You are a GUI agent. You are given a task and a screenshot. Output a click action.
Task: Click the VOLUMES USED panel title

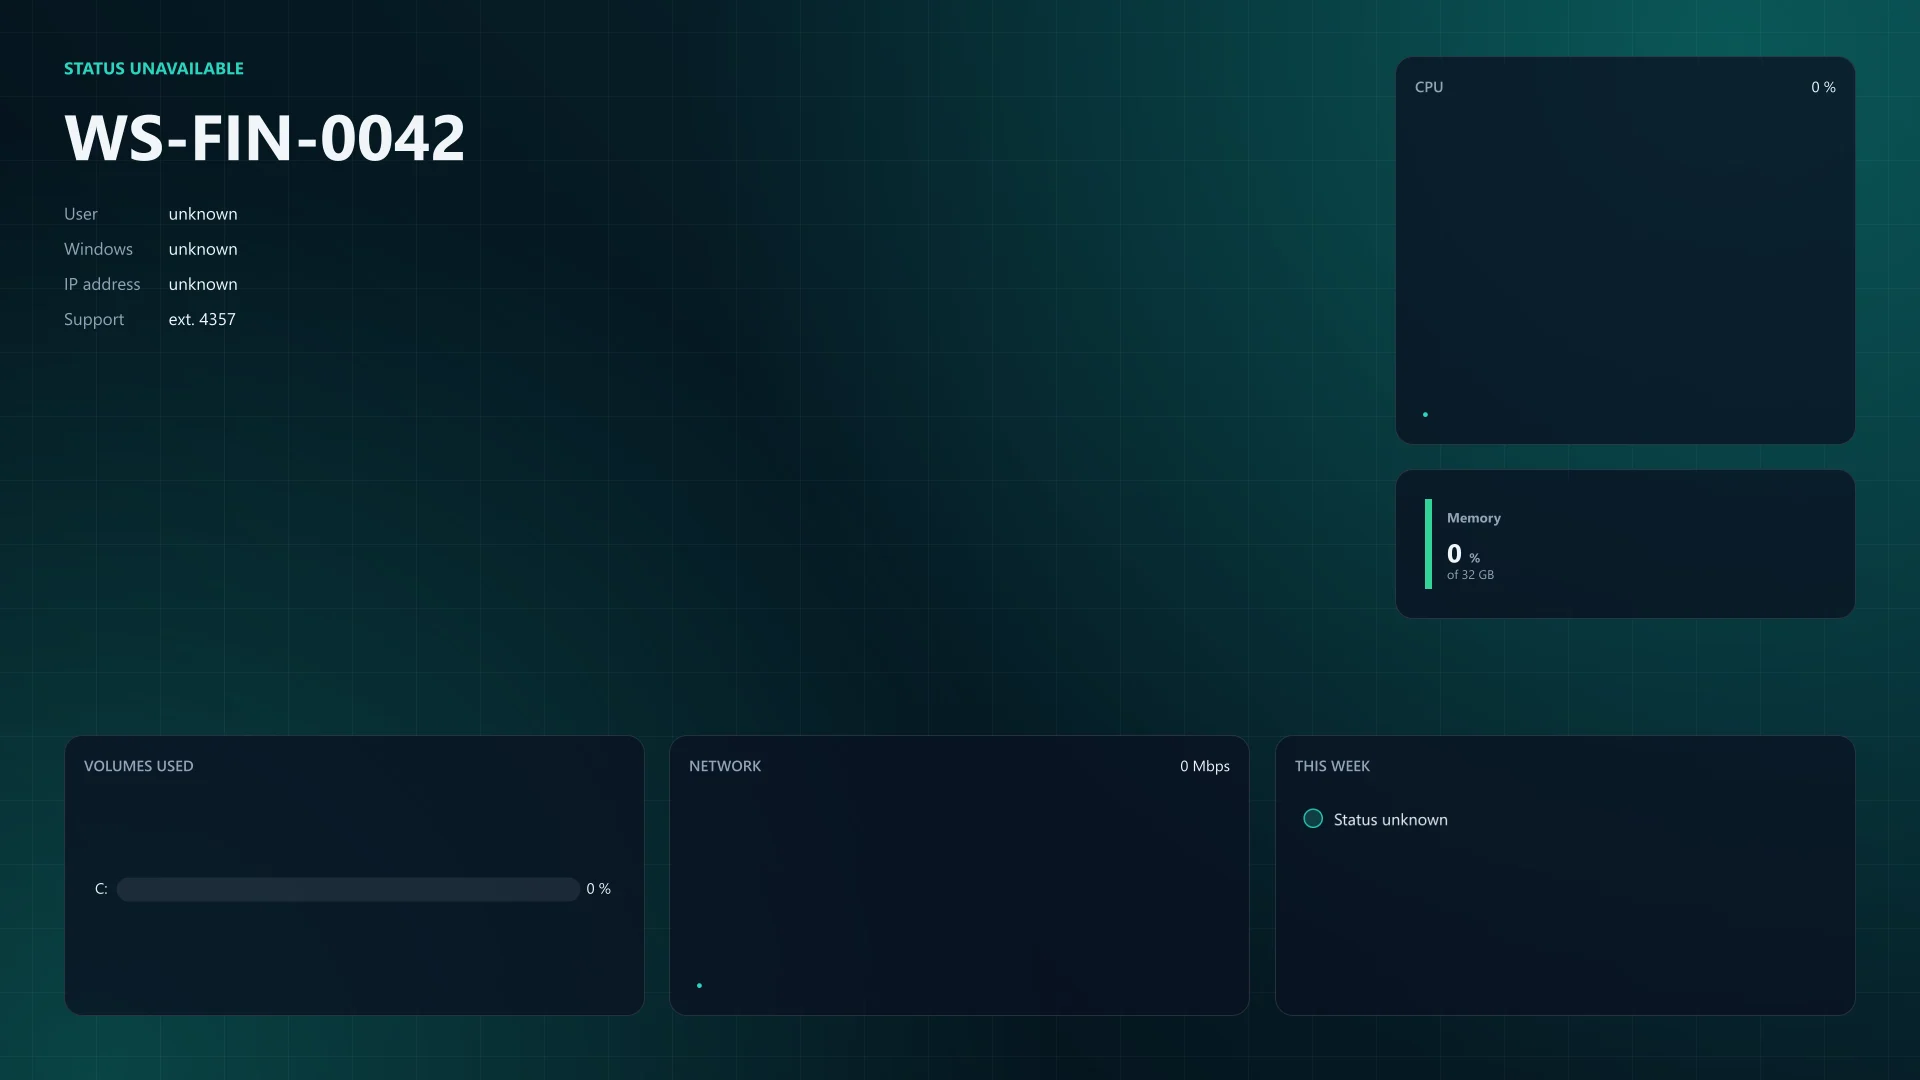coord(139,766)
